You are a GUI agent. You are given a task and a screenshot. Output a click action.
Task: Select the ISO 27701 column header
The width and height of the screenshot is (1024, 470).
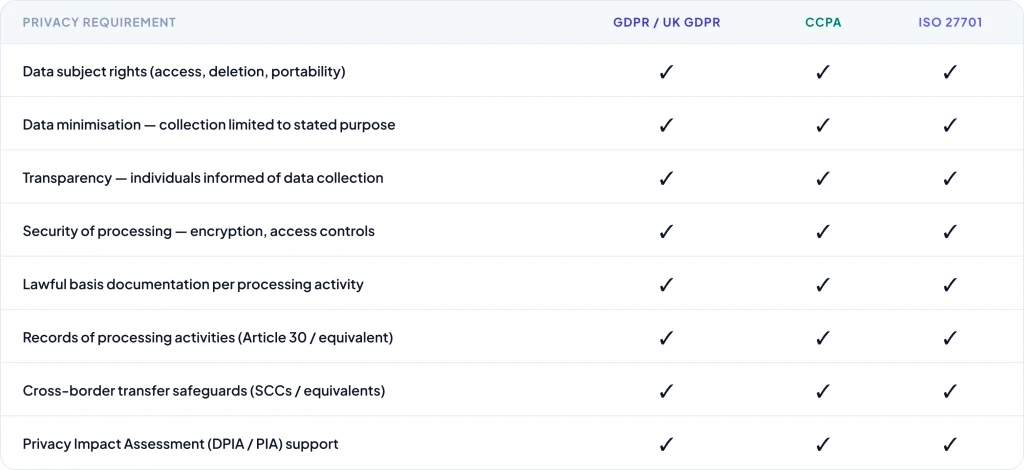950,22
